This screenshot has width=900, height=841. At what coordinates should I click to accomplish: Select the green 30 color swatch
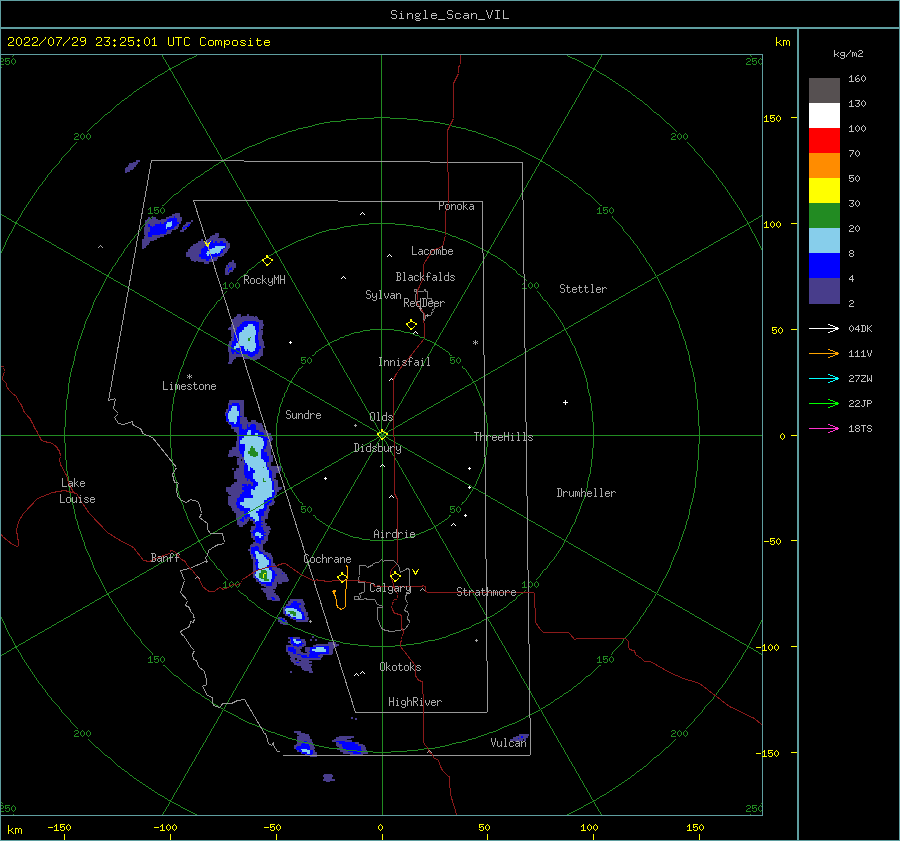click(824, 216)
